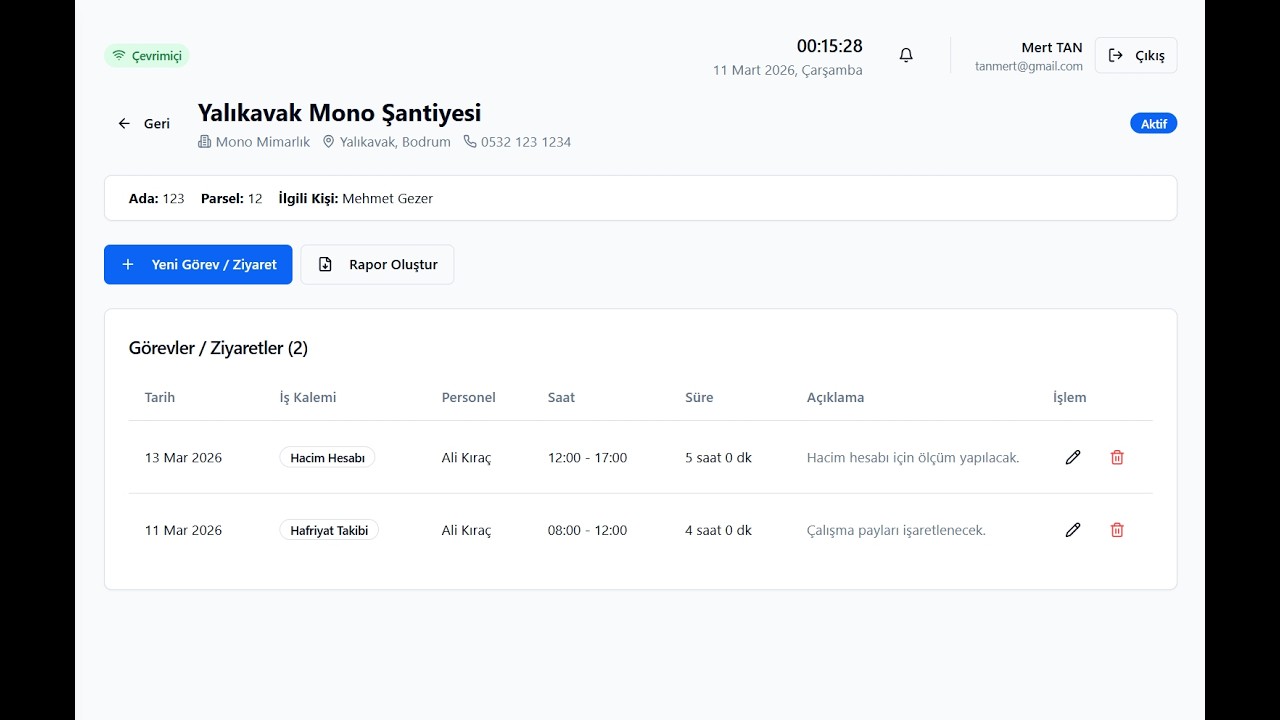Click the Tarih column header

[x=160, y=397]
